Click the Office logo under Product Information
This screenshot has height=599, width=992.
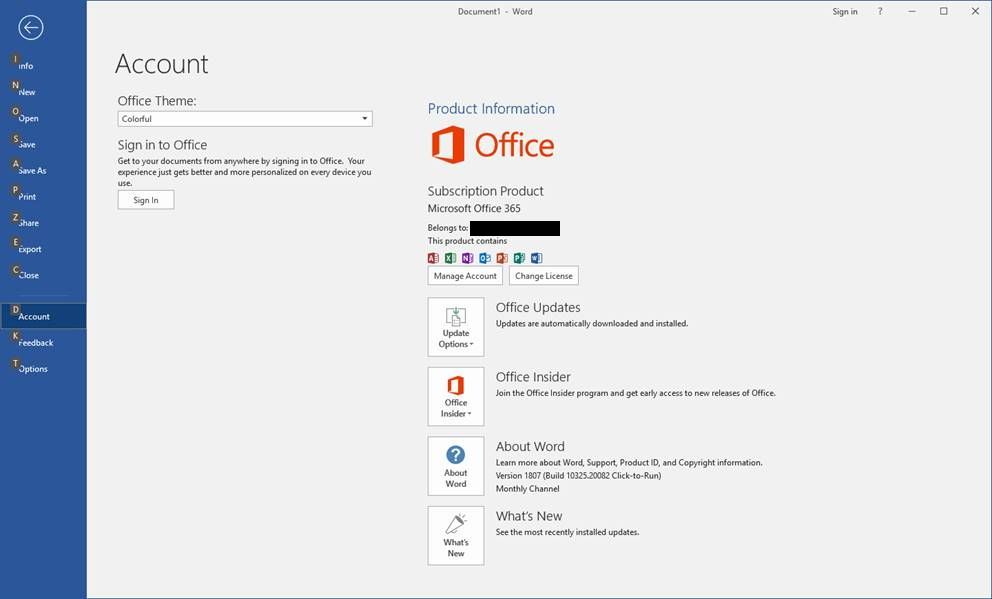493,145
